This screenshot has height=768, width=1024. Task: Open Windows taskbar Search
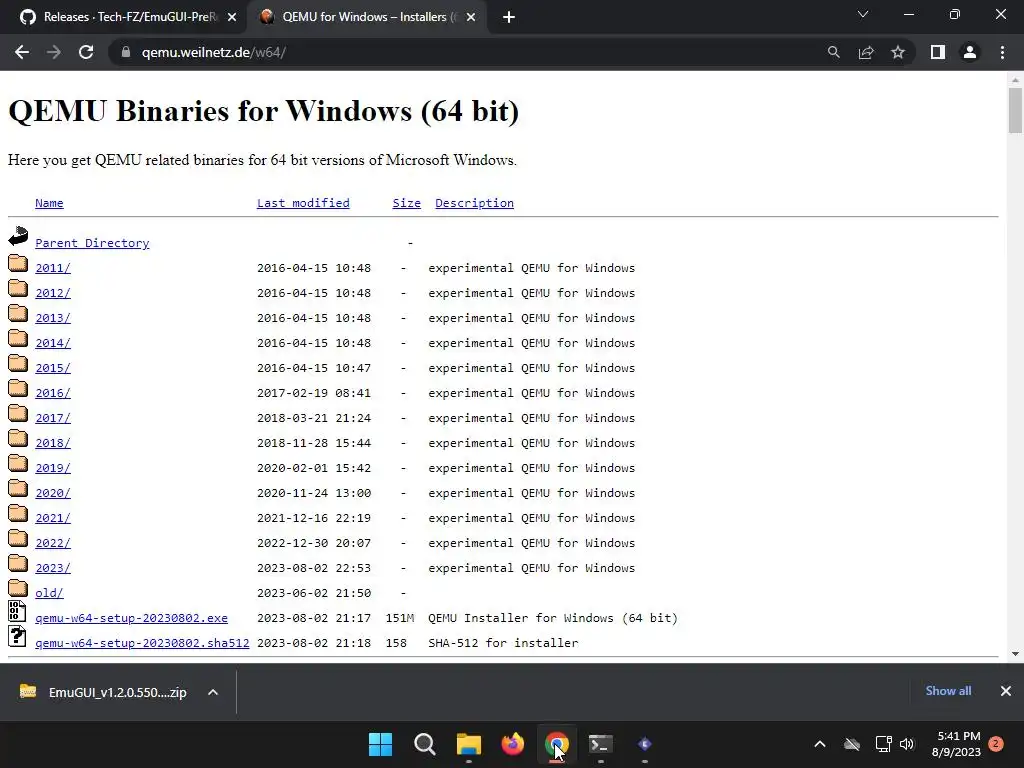pyautogui.click(x=424, y=744)
